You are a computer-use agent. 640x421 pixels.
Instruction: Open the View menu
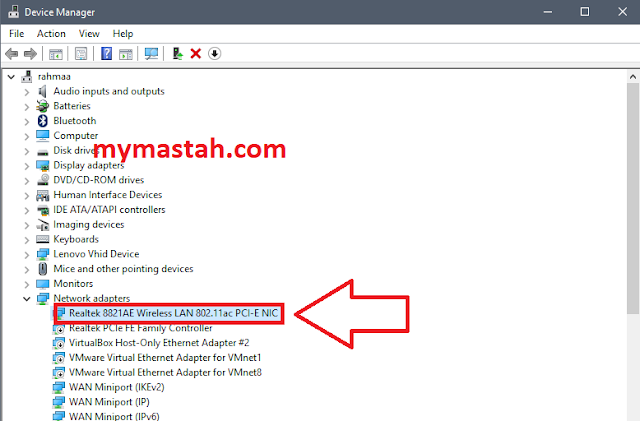[x=89, y=33]
